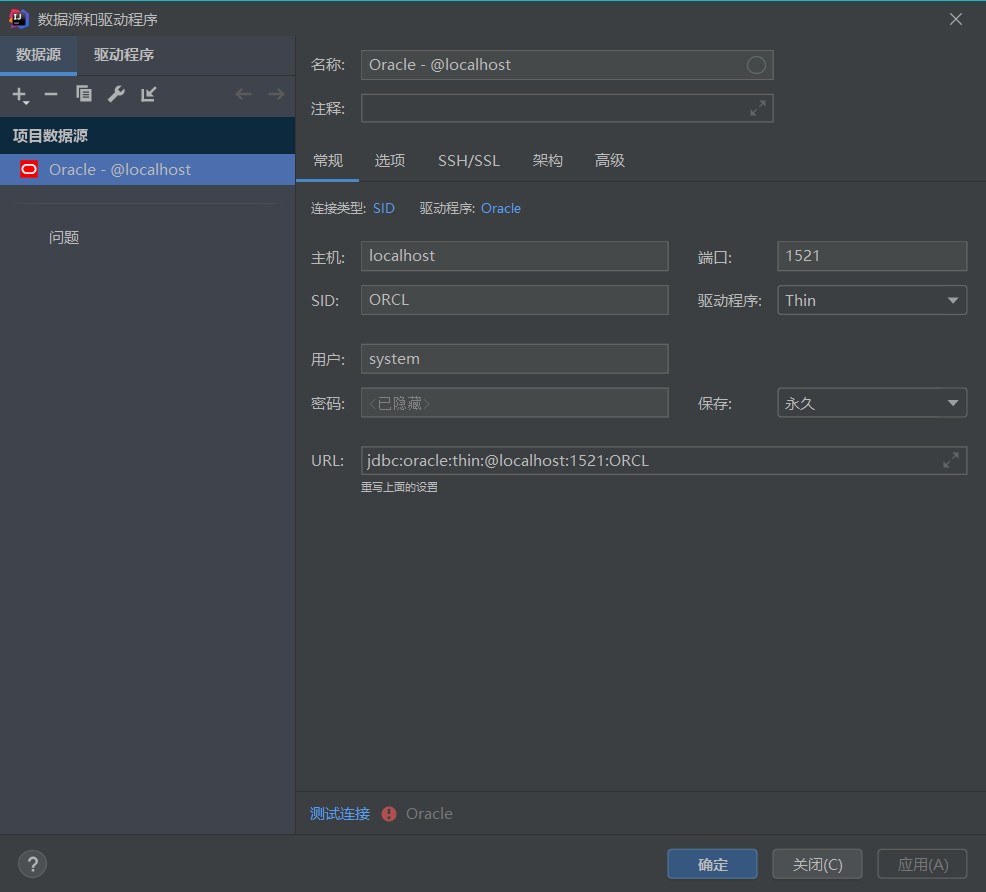Click the color circle in the name field

click(756, 65)
